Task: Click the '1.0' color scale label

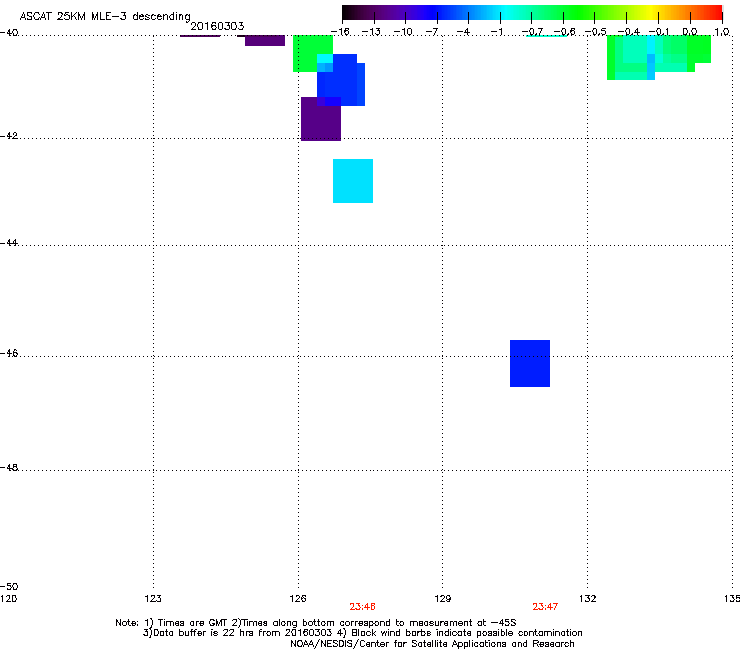Action: 722,32
